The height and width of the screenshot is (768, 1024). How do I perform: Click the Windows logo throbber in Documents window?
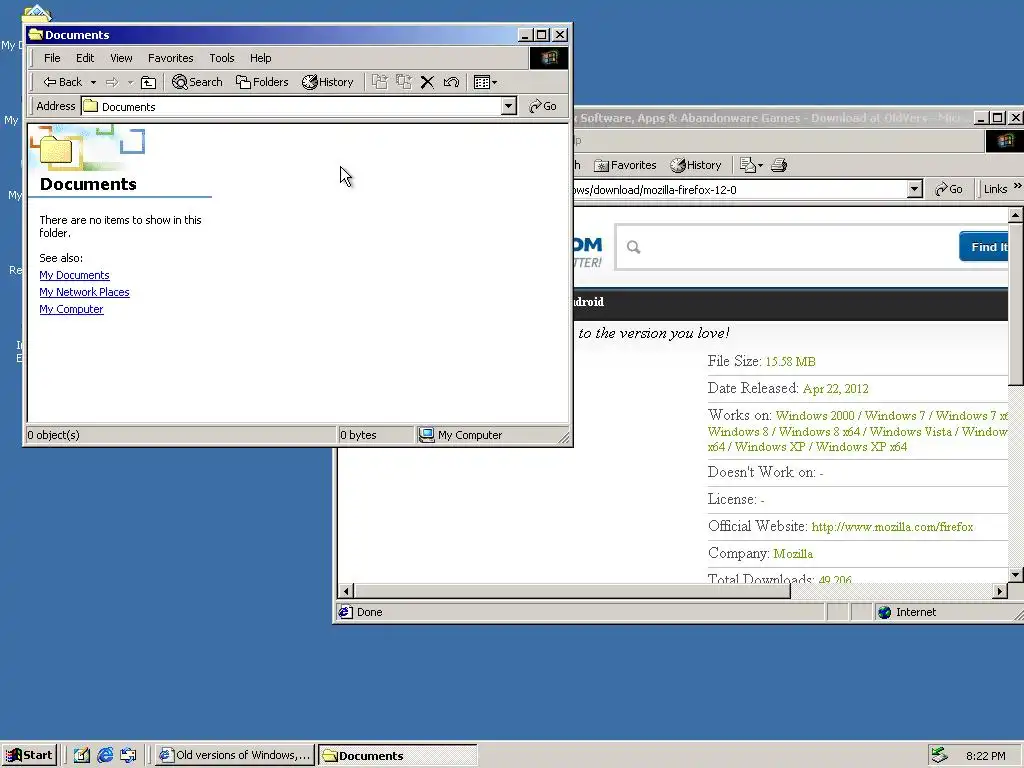549,58
